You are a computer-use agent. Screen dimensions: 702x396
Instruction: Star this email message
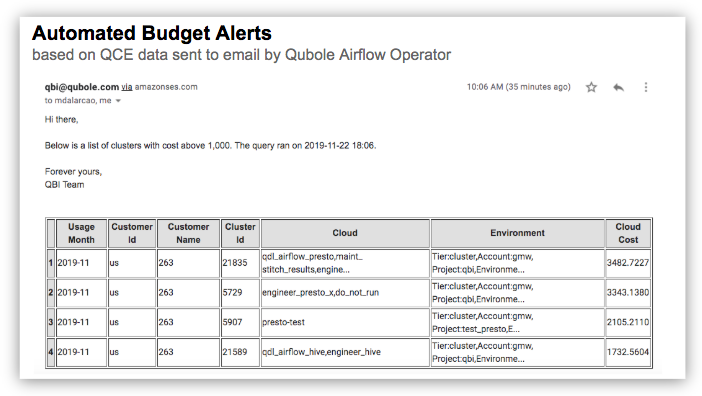[x=591, y=87]
